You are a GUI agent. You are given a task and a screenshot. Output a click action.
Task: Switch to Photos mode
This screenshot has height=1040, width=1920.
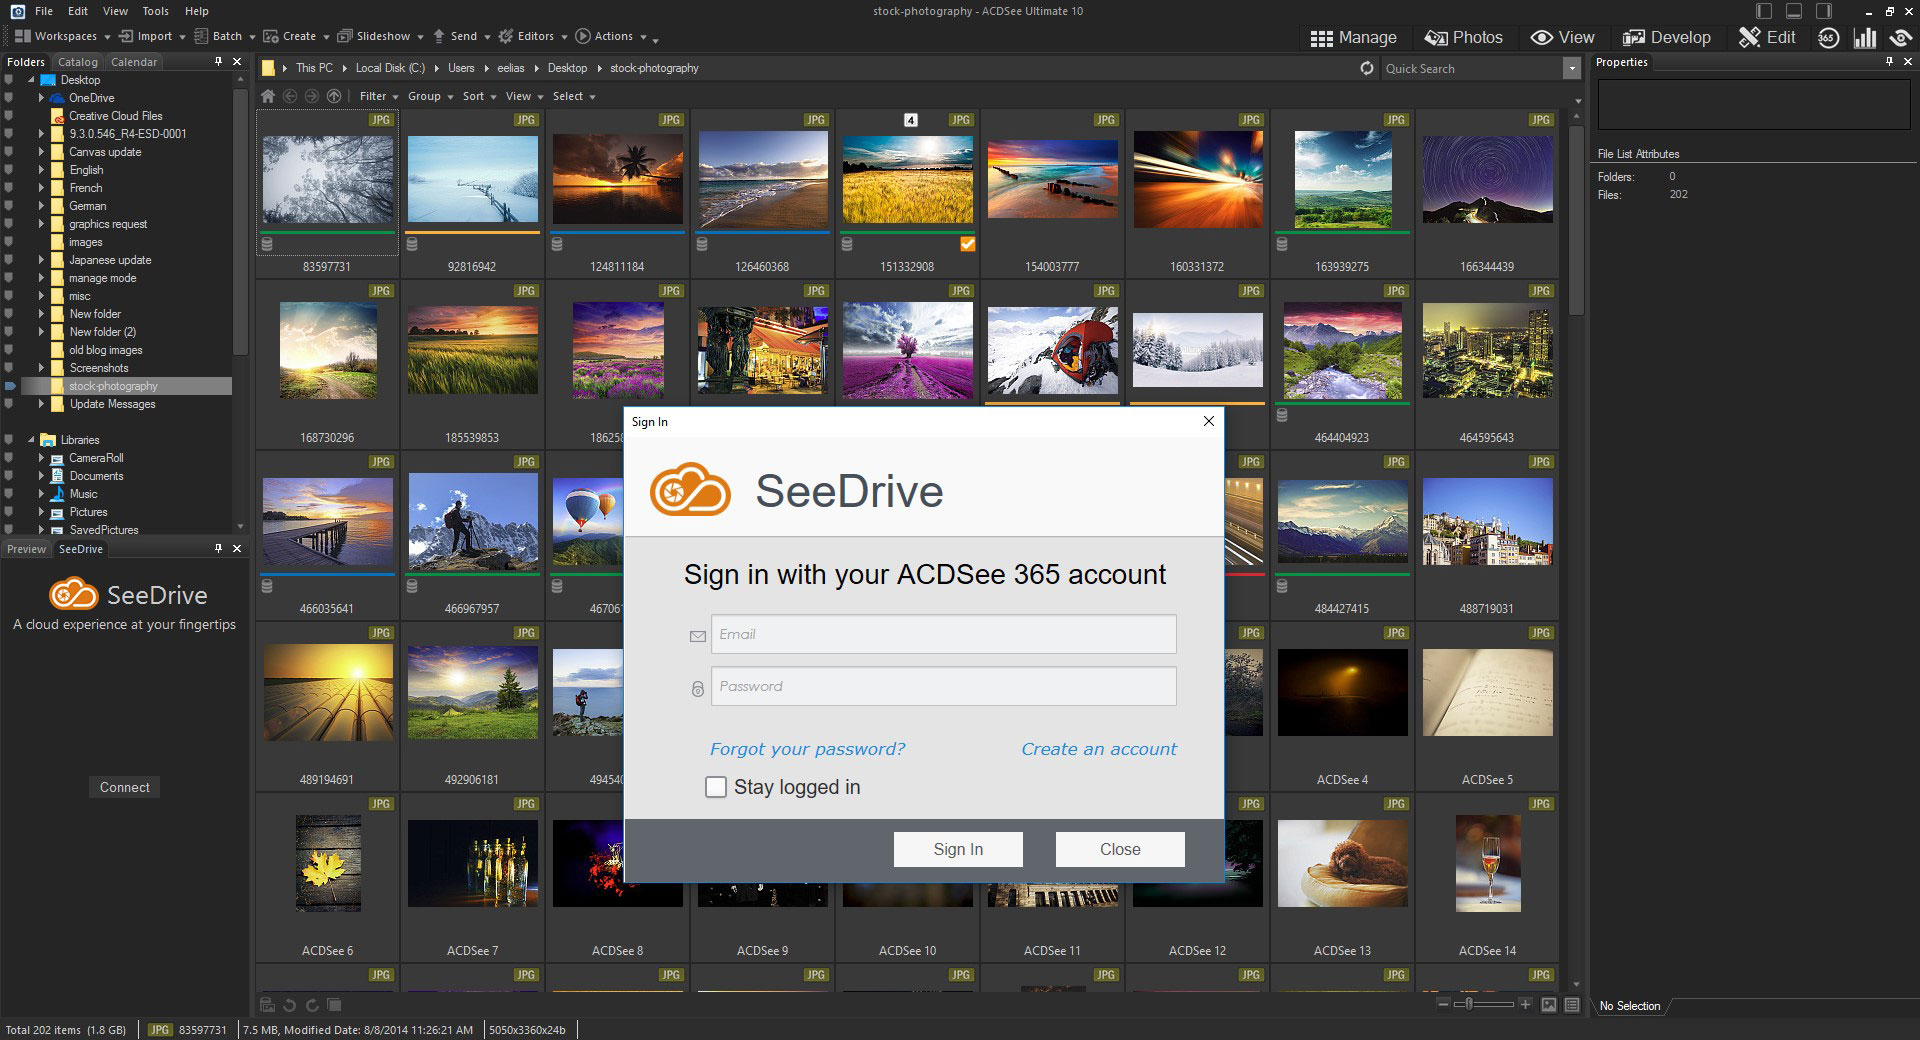pos(1464,38)
